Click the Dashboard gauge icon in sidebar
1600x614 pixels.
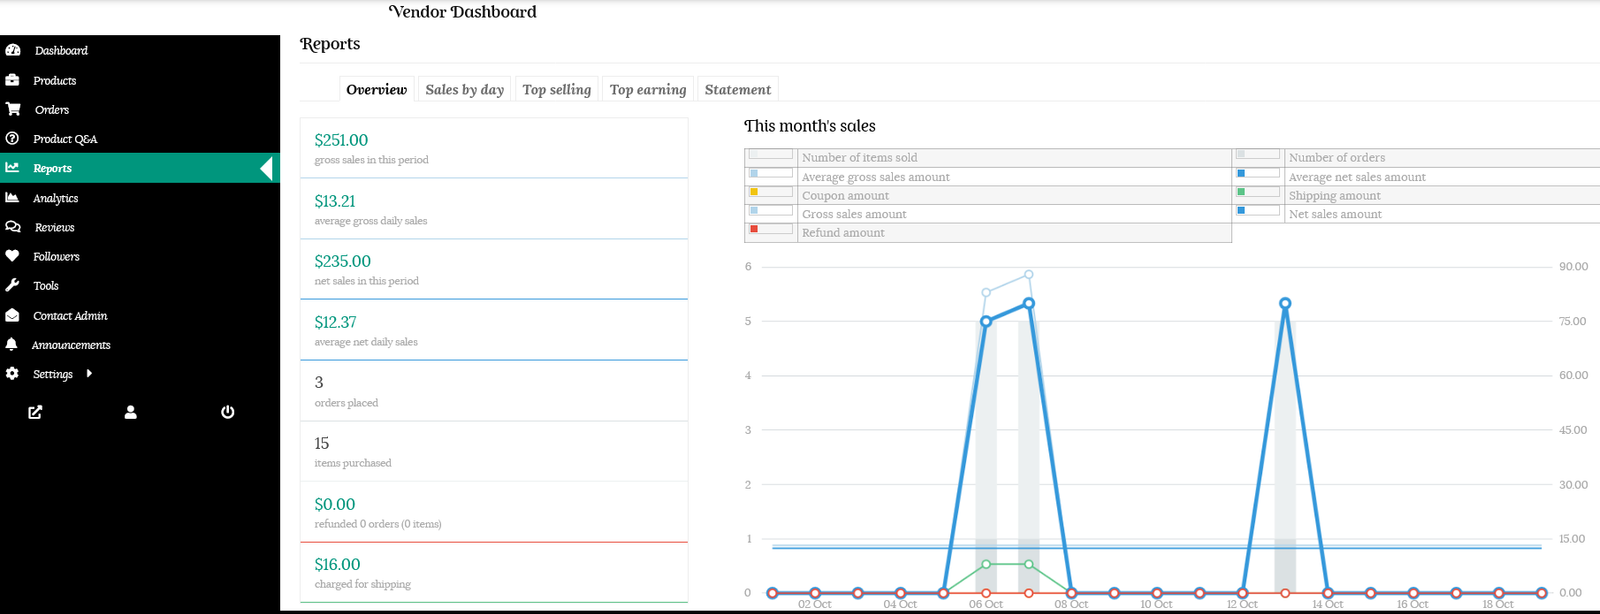13,50
